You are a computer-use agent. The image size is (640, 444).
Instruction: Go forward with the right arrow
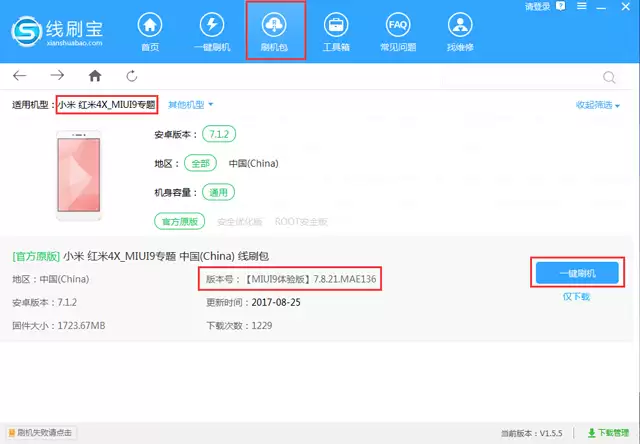(57, 75)
